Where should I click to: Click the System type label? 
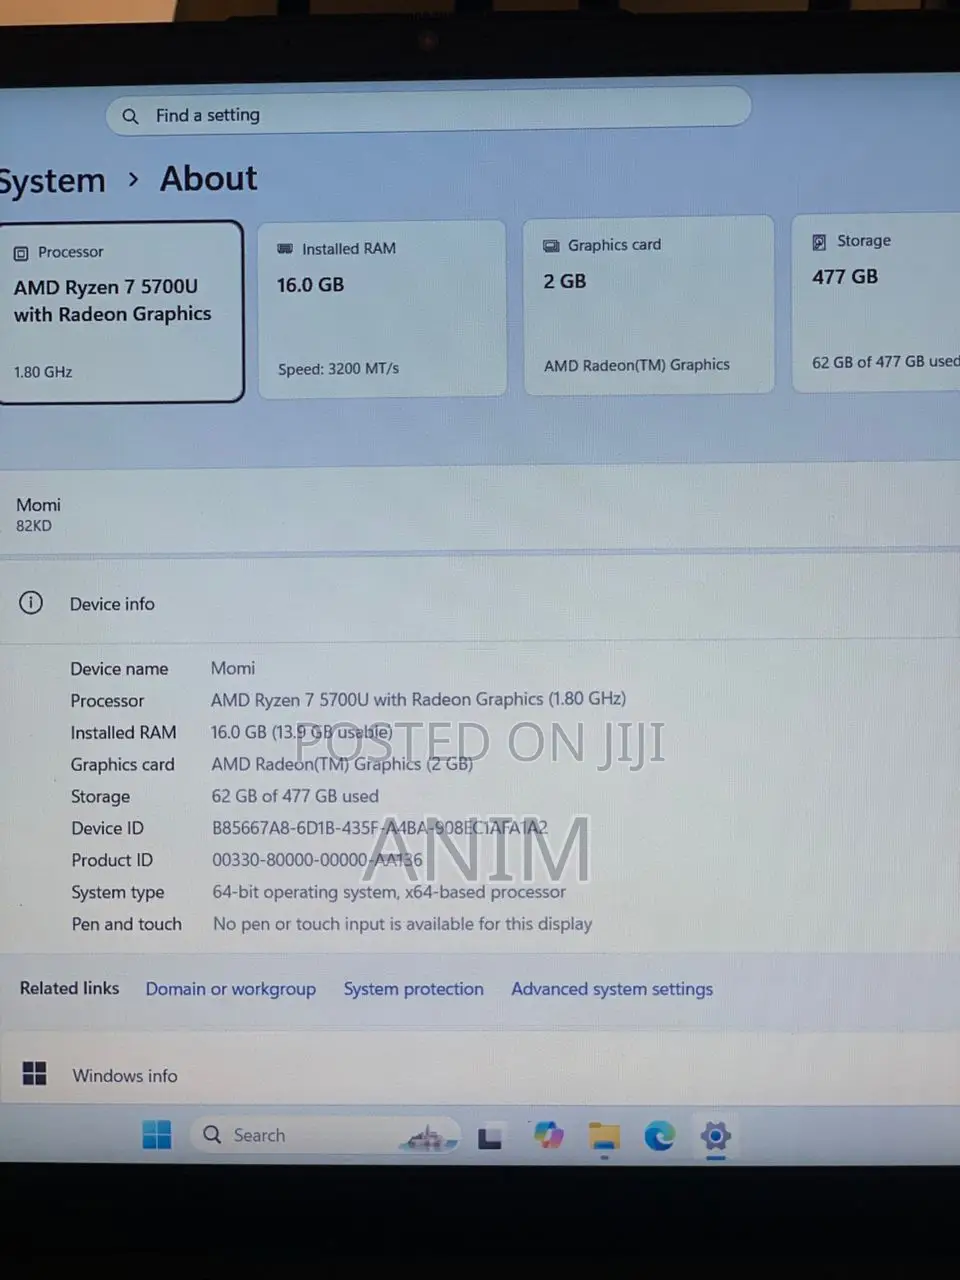pos(118,892)
